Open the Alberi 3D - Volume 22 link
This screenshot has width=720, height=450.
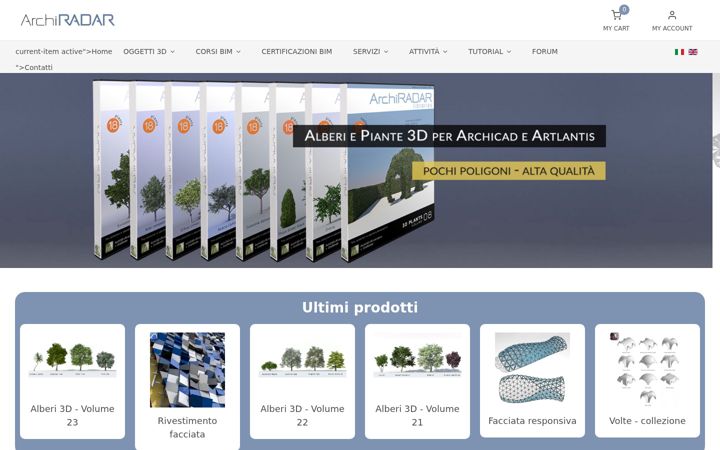coord(302,415)
